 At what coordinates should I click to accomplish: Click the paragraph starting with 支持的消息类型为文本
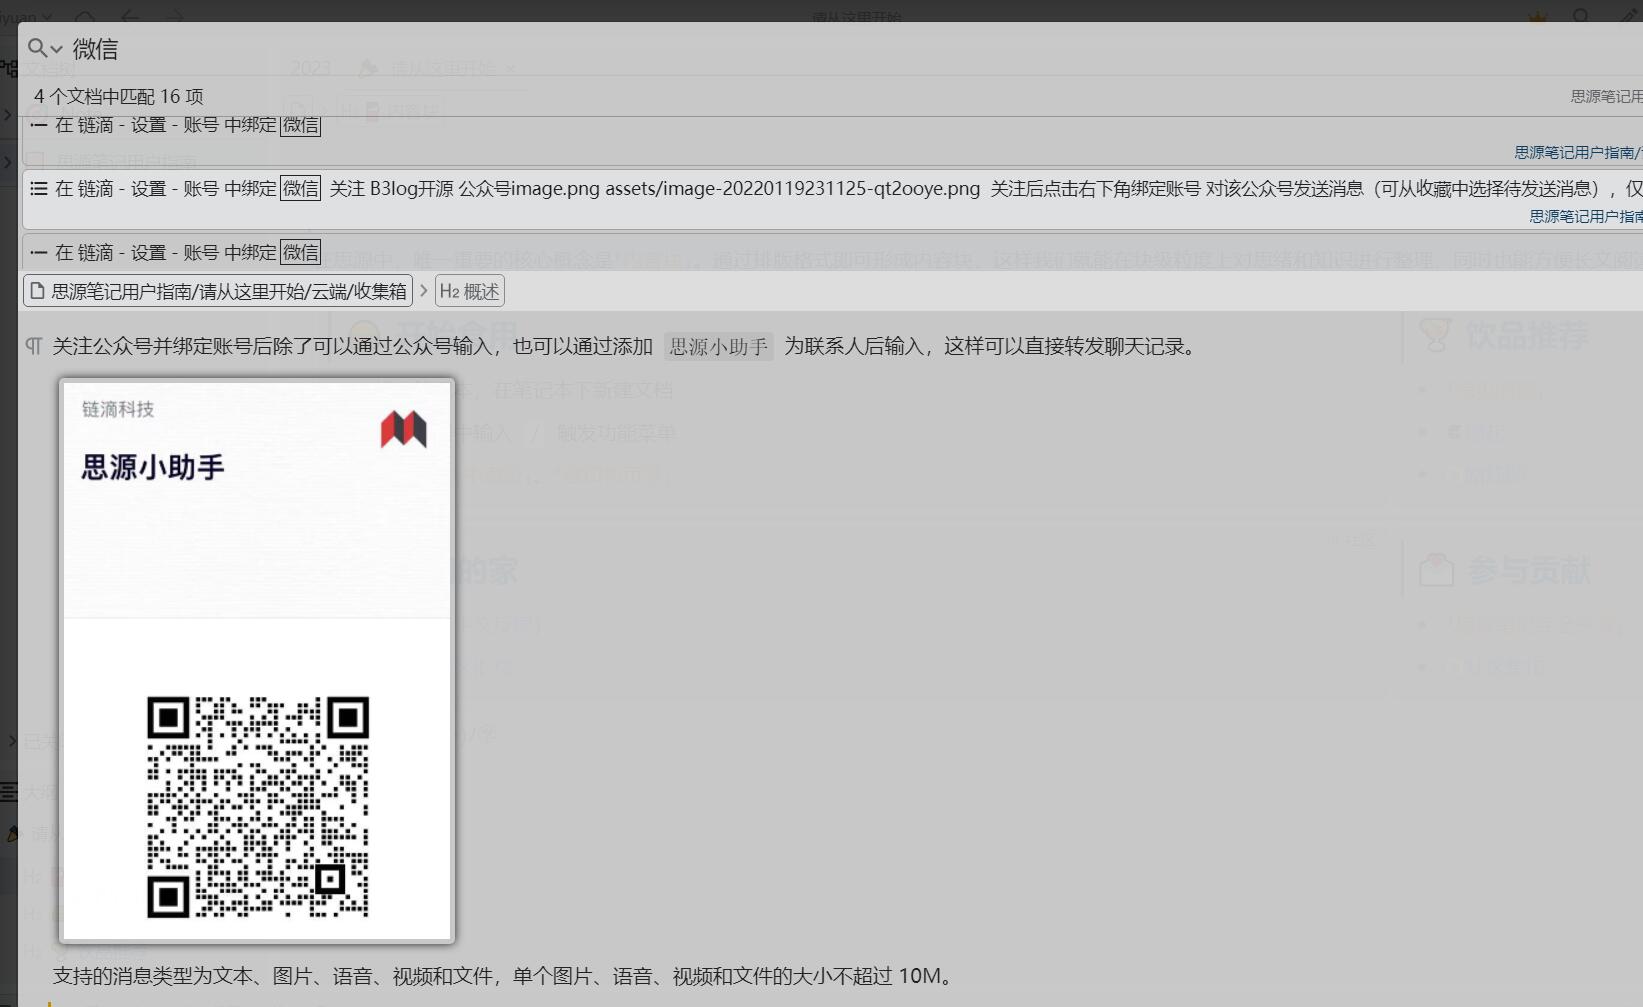point(505,976)
